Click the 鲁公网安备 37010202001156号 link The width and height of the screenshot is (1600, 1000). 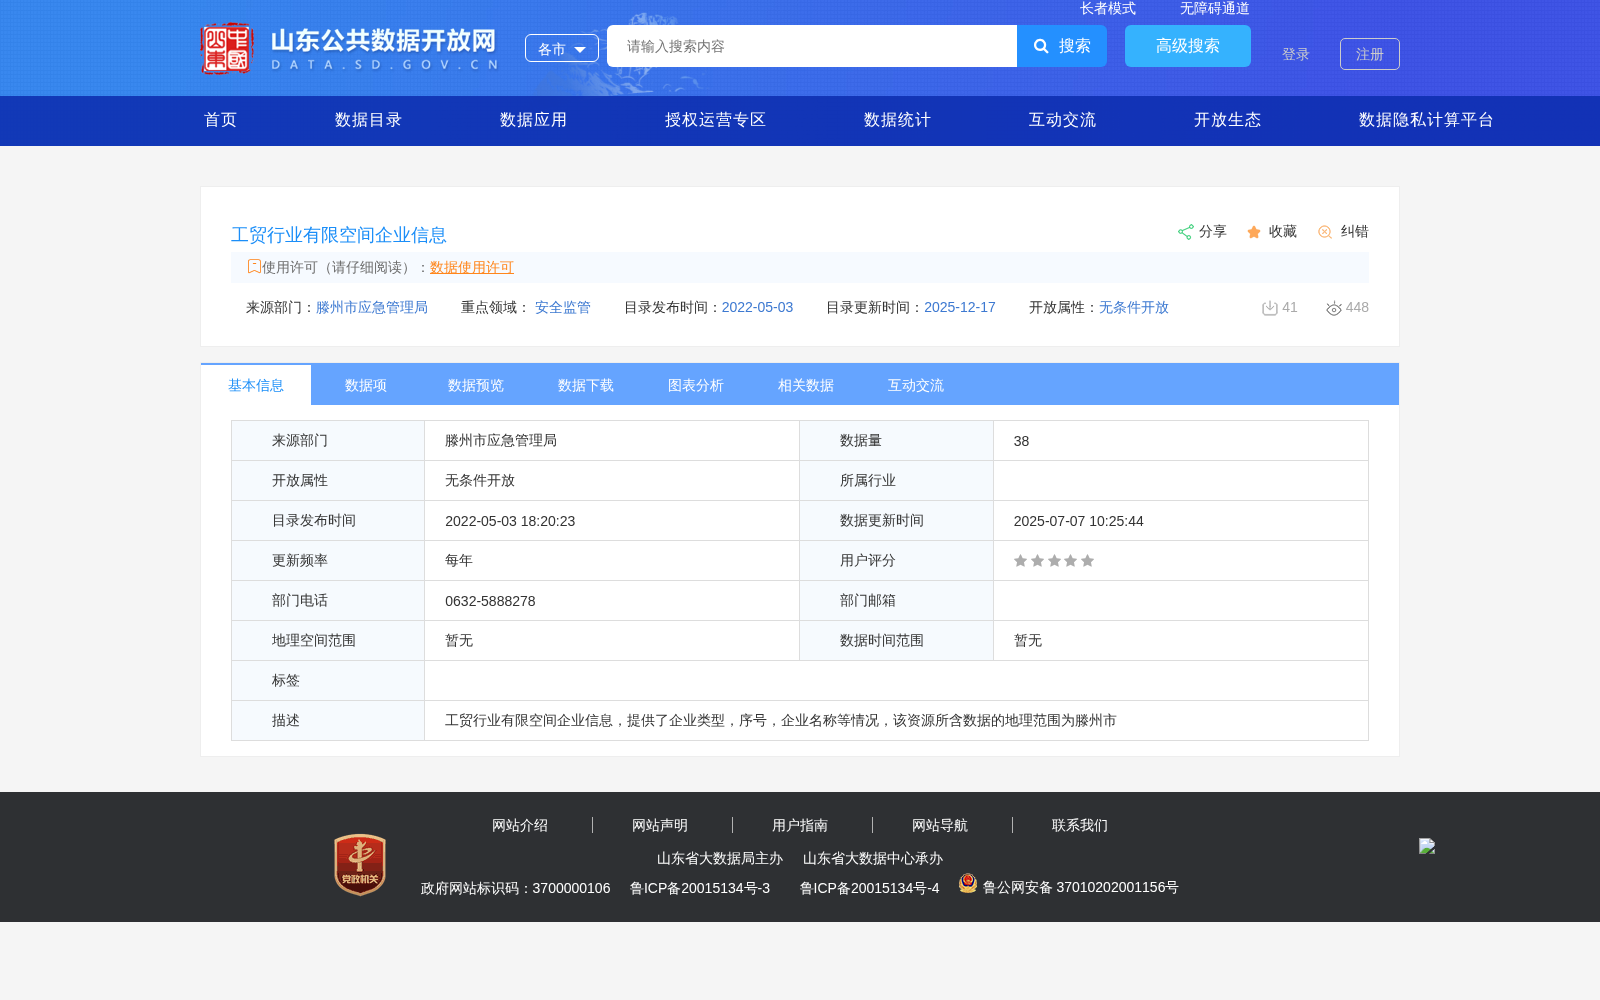point(1081,887)
